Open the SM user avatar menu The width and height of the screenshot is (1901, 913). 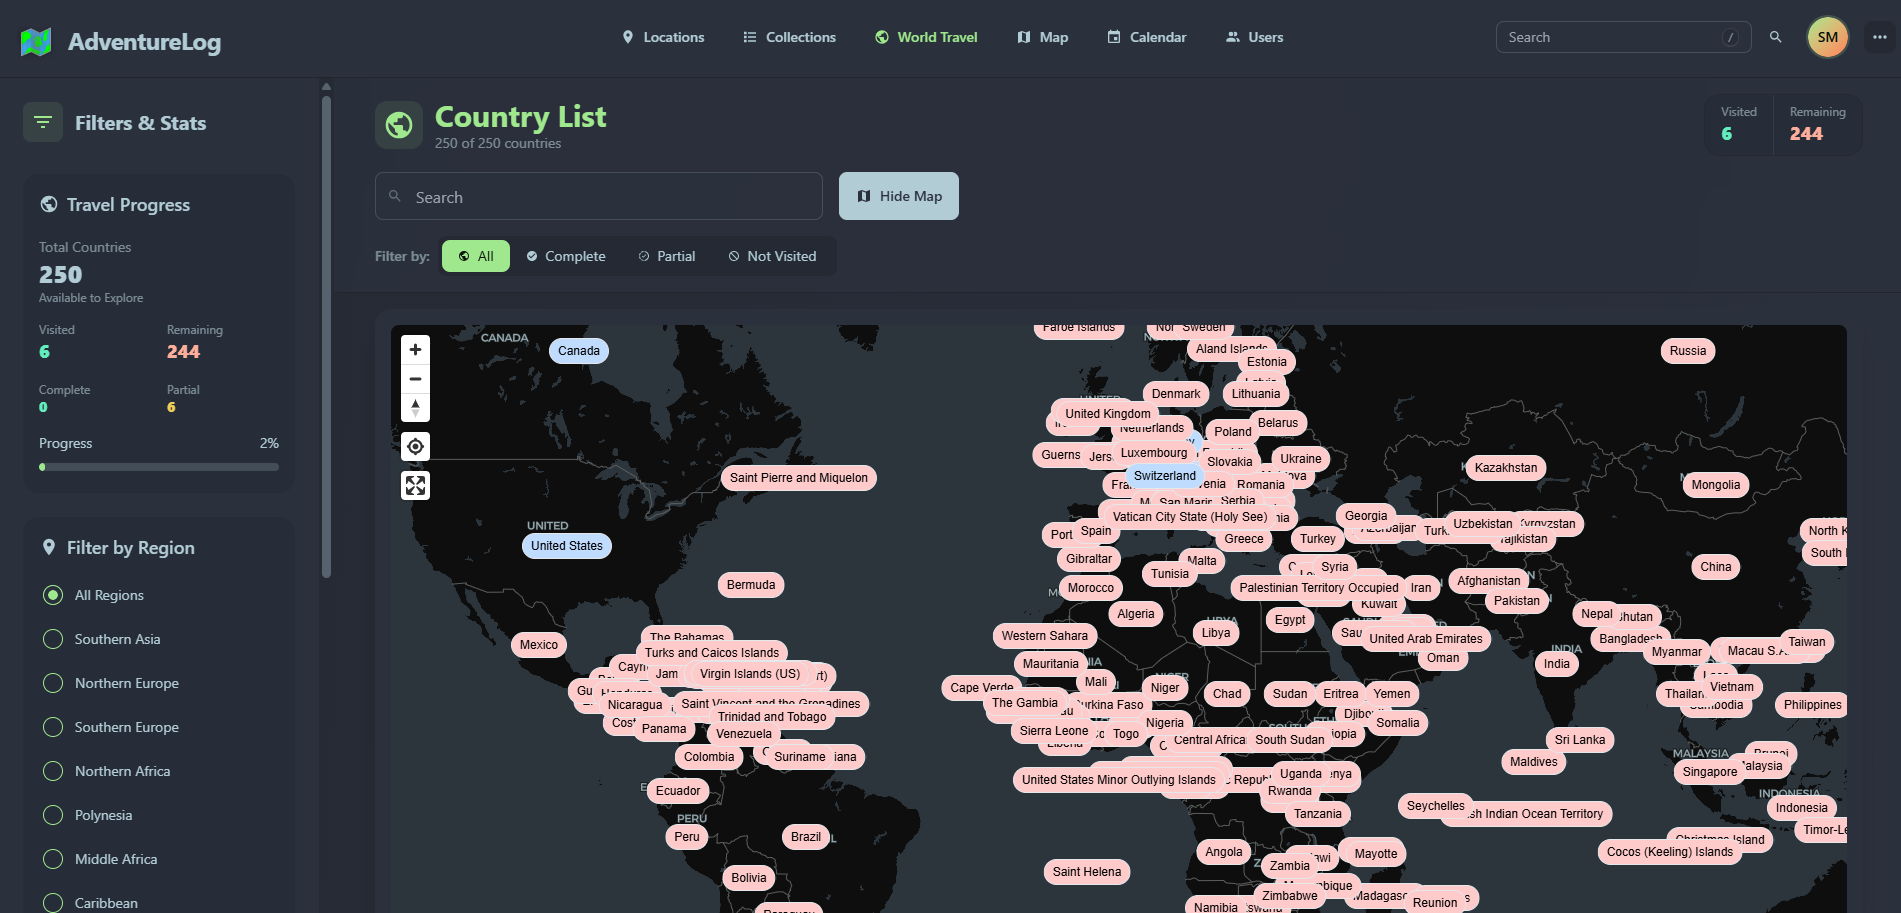point(1827,37)
